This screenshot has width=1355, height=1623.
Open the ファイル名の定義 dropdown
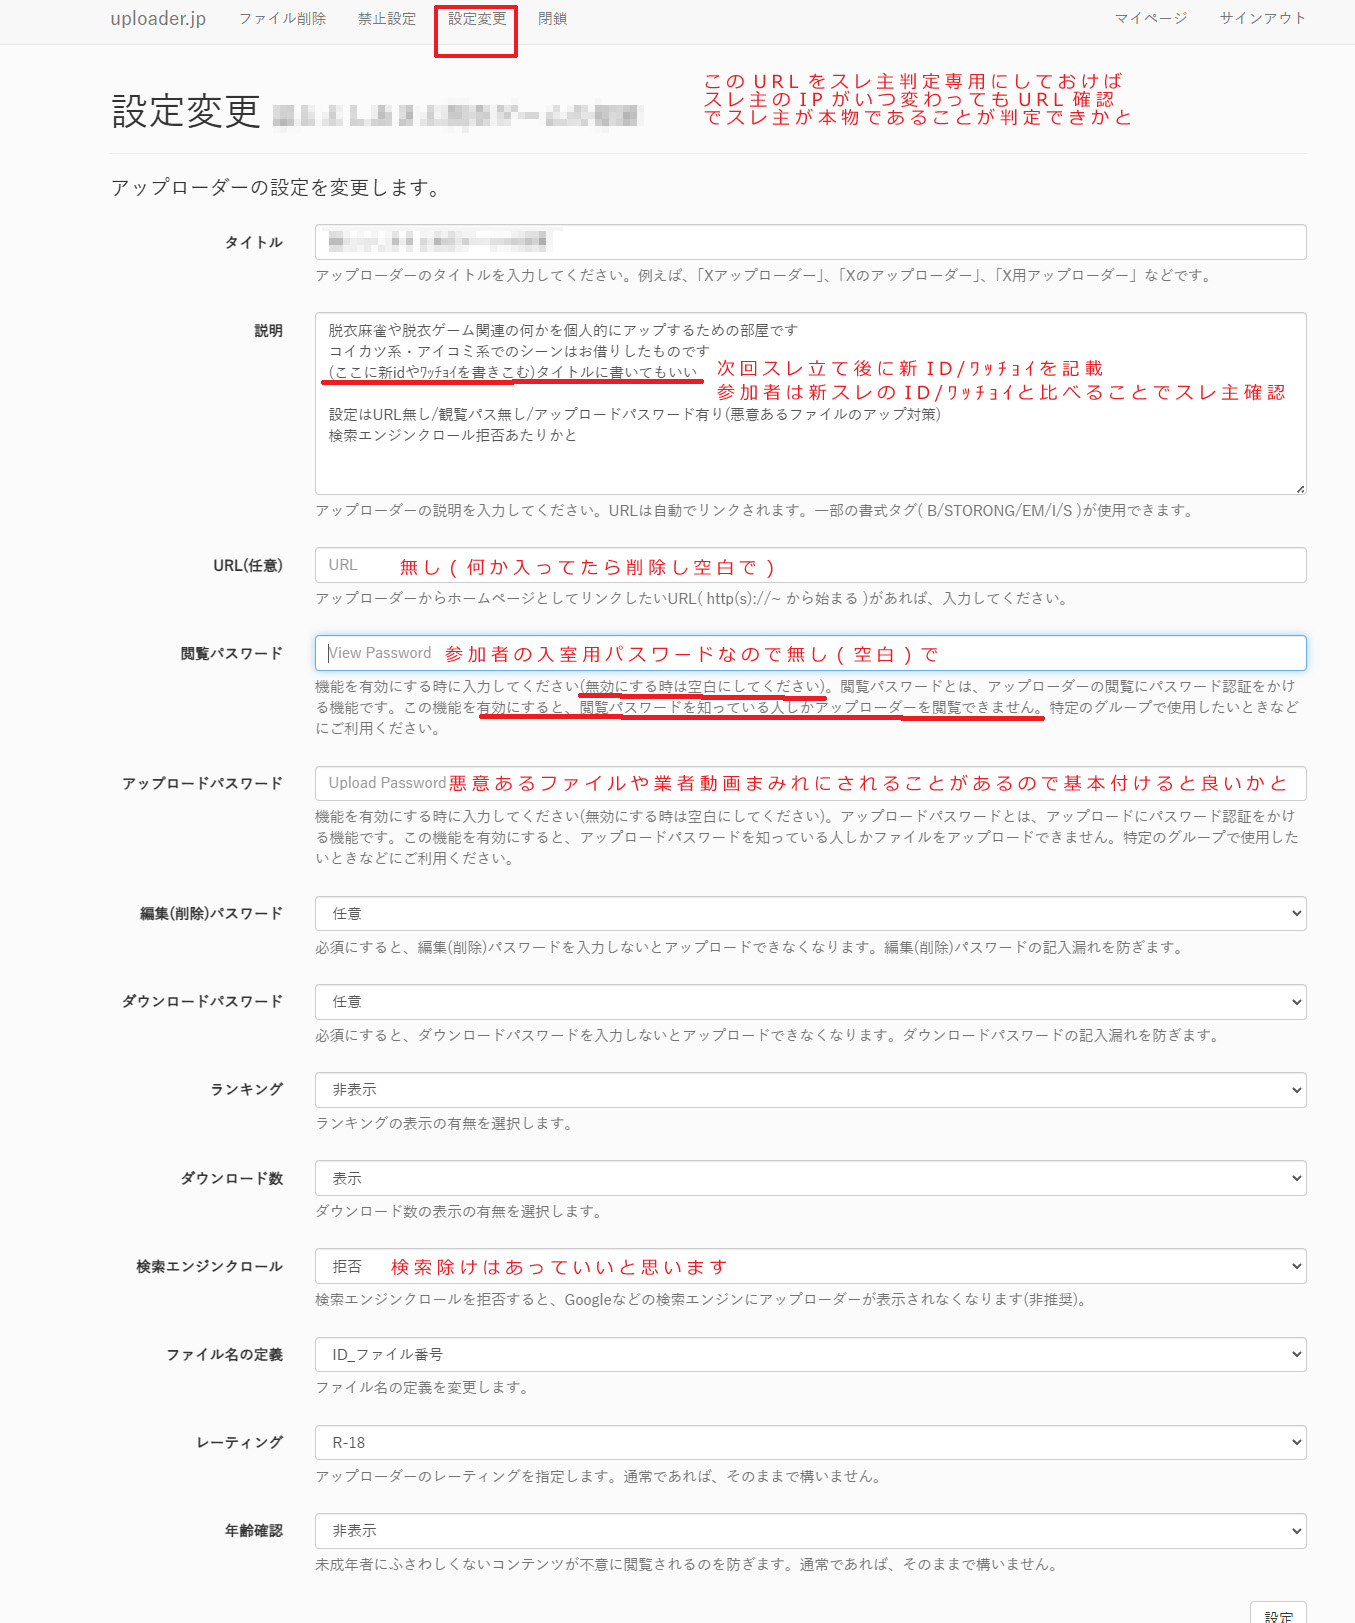click(x=810, y=1355)
